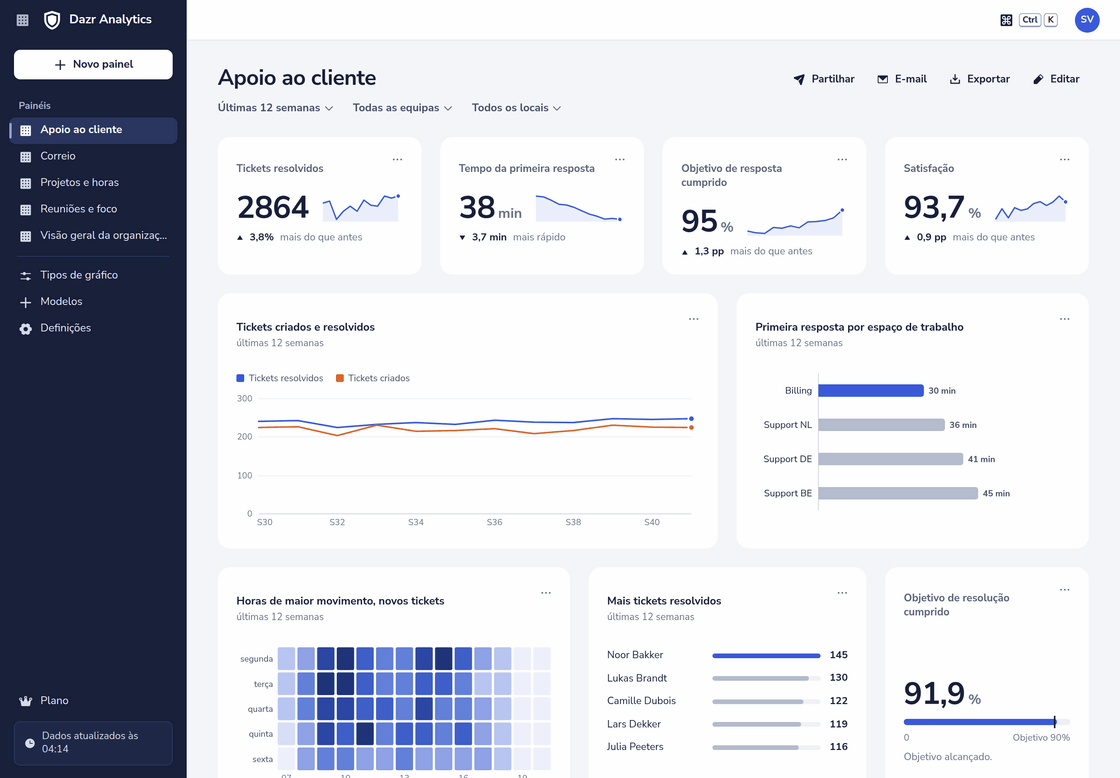Click the Tempo da primeira resposta sparkline
The height and width of the screenshot is (778, 1120).
(579, 207)
